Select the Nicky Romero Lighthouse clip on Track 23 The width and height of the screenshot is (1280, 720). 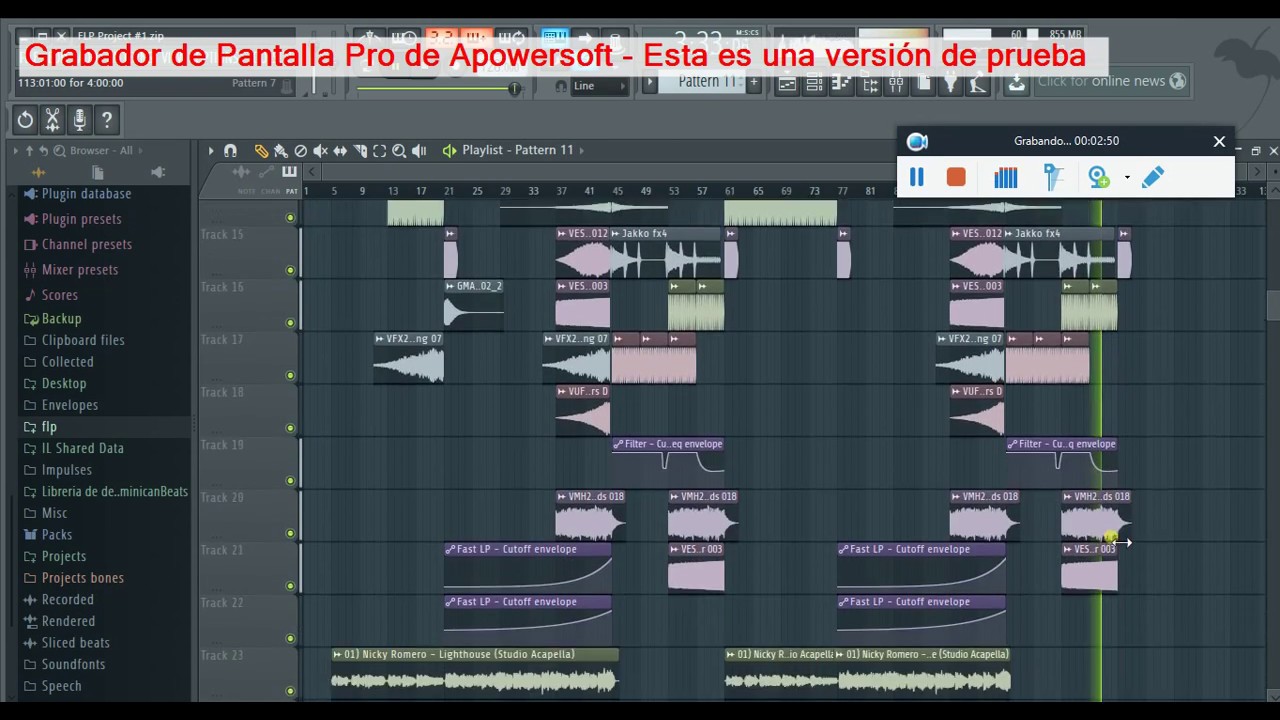(x=475, y=672)
